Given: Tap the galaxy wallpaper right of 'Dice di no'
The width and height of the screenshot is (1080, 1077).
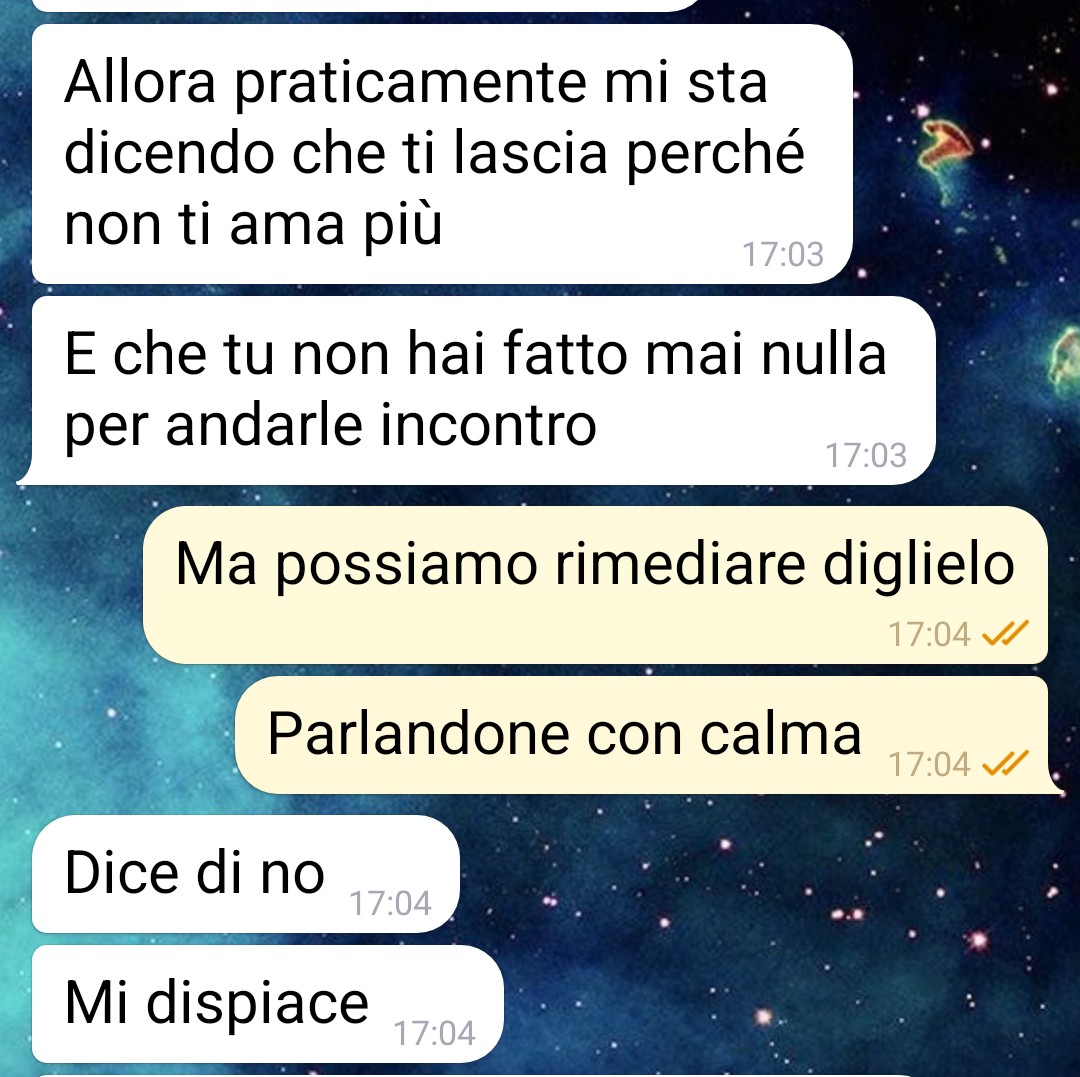Looking at the screenshot, I should click(758, 875).
